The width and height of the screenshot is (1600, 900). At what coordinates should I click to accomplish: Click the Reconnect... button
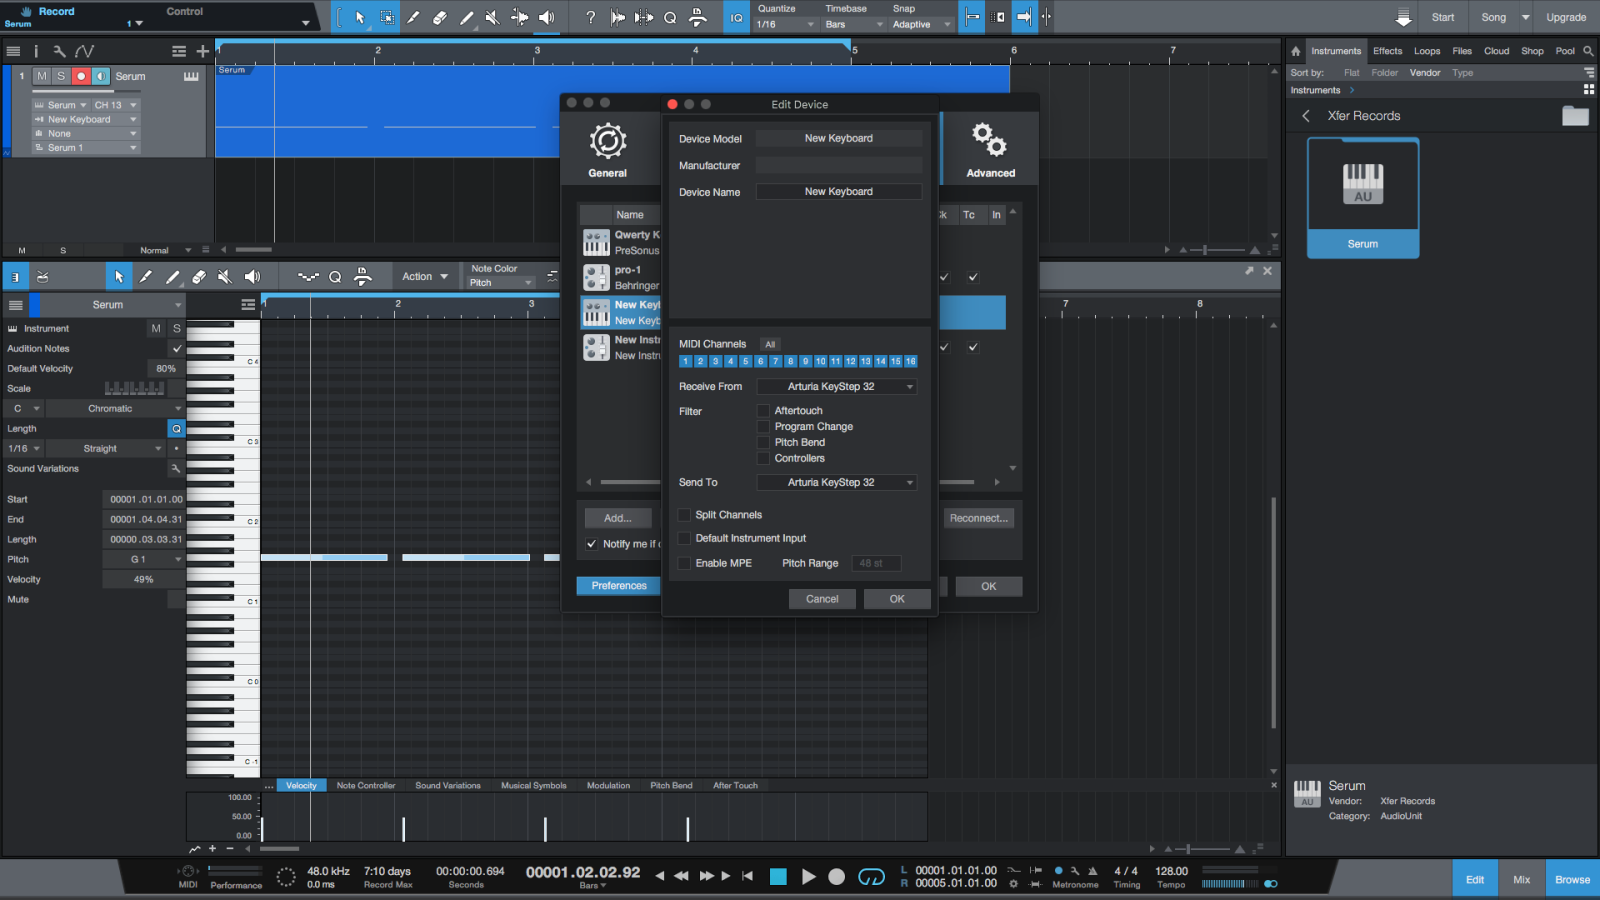point(978,518)
